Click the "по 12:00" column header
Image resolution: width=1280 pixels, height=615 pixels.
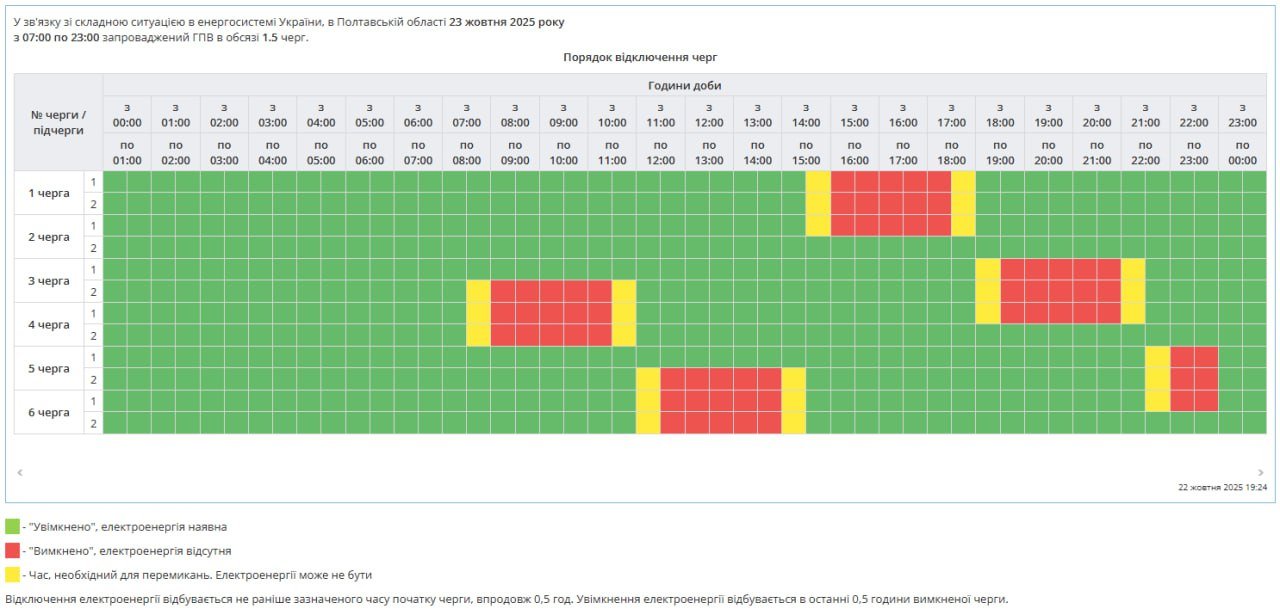(660, 152)
